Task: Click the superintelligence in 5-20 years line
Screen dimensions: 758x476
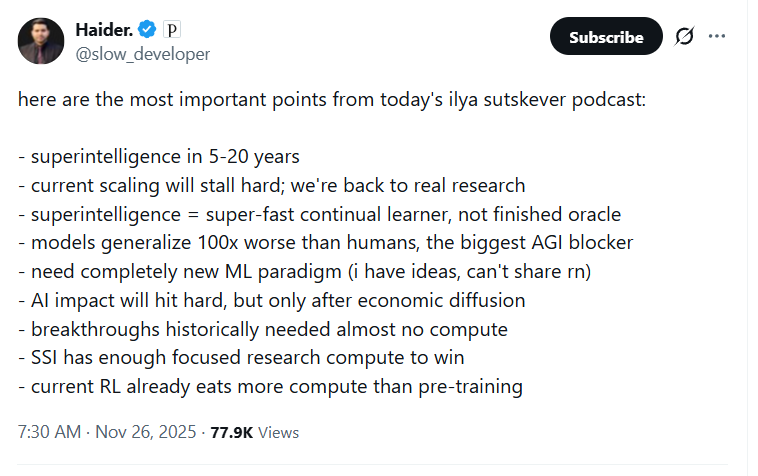Action: click(x=159, y=157)
